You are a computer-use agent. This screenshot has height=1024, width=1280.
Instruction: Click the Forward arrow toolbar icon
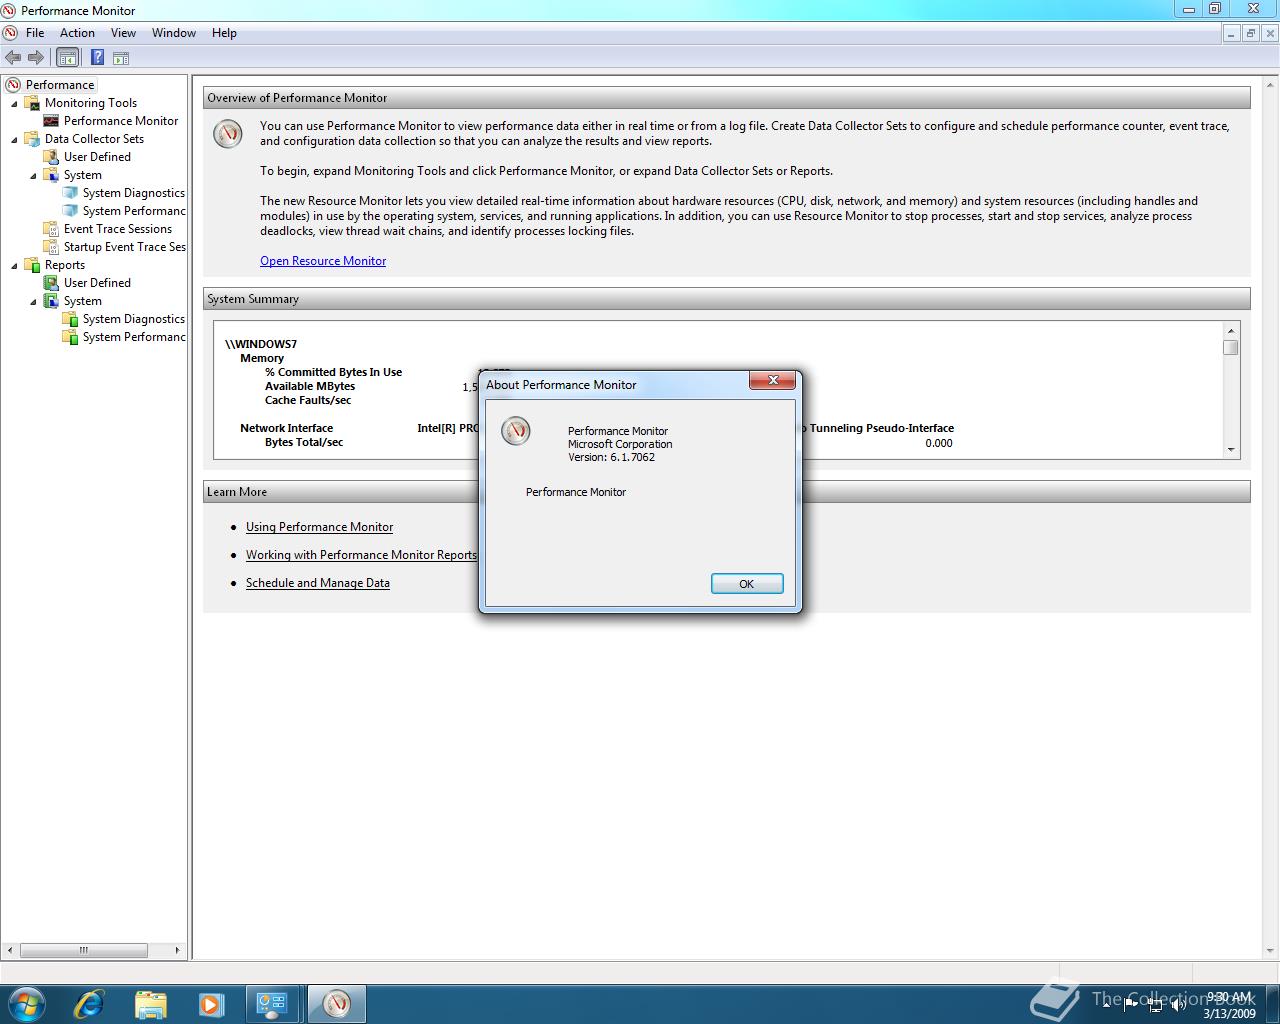pyautogui.click(x=36, y=58)
